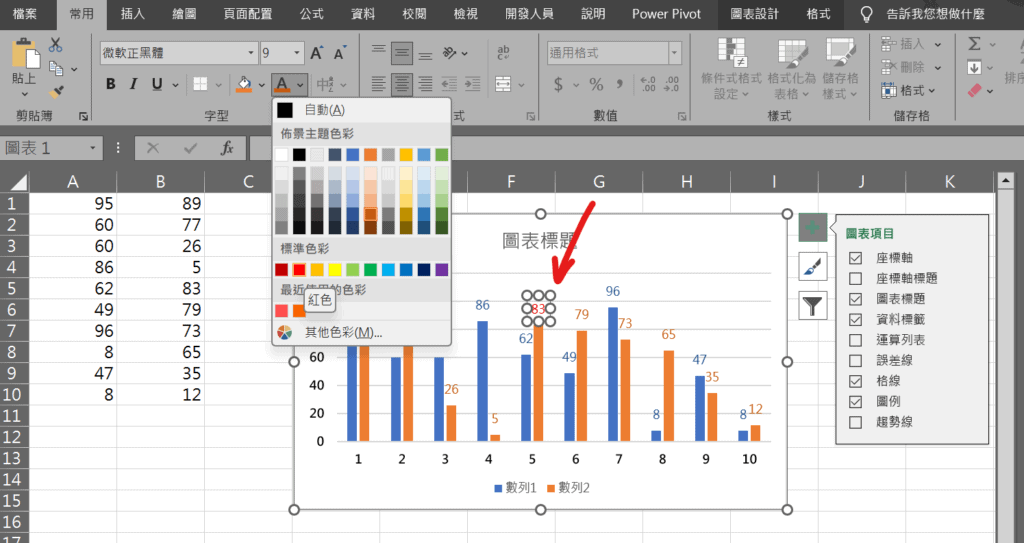1024x543 pixels.
Task: Open the 圖表設計 ribbon tab
Action: click(757, 14)
